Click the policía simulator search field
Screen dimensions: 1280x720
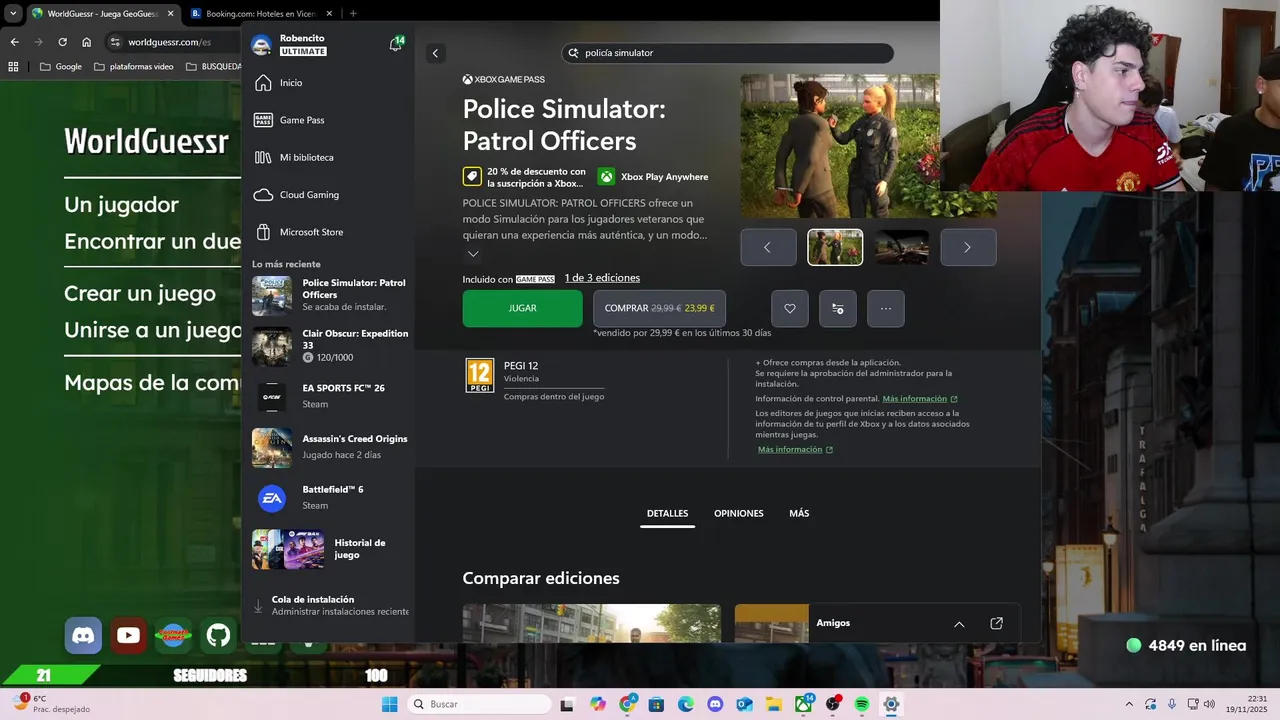coord(728,53)
